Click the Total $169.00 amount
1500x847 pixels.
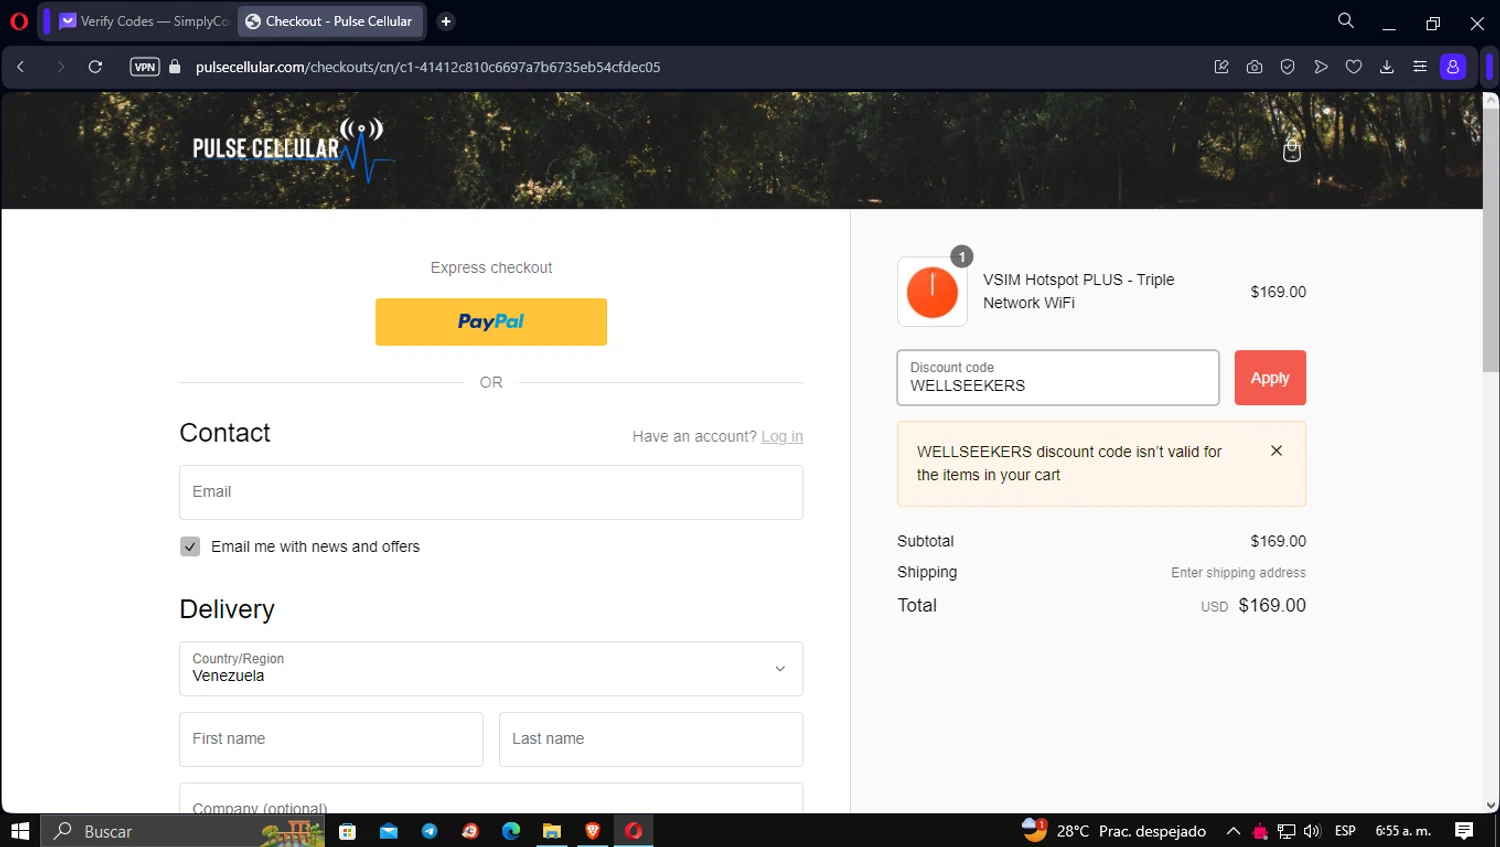point(1272,605)
